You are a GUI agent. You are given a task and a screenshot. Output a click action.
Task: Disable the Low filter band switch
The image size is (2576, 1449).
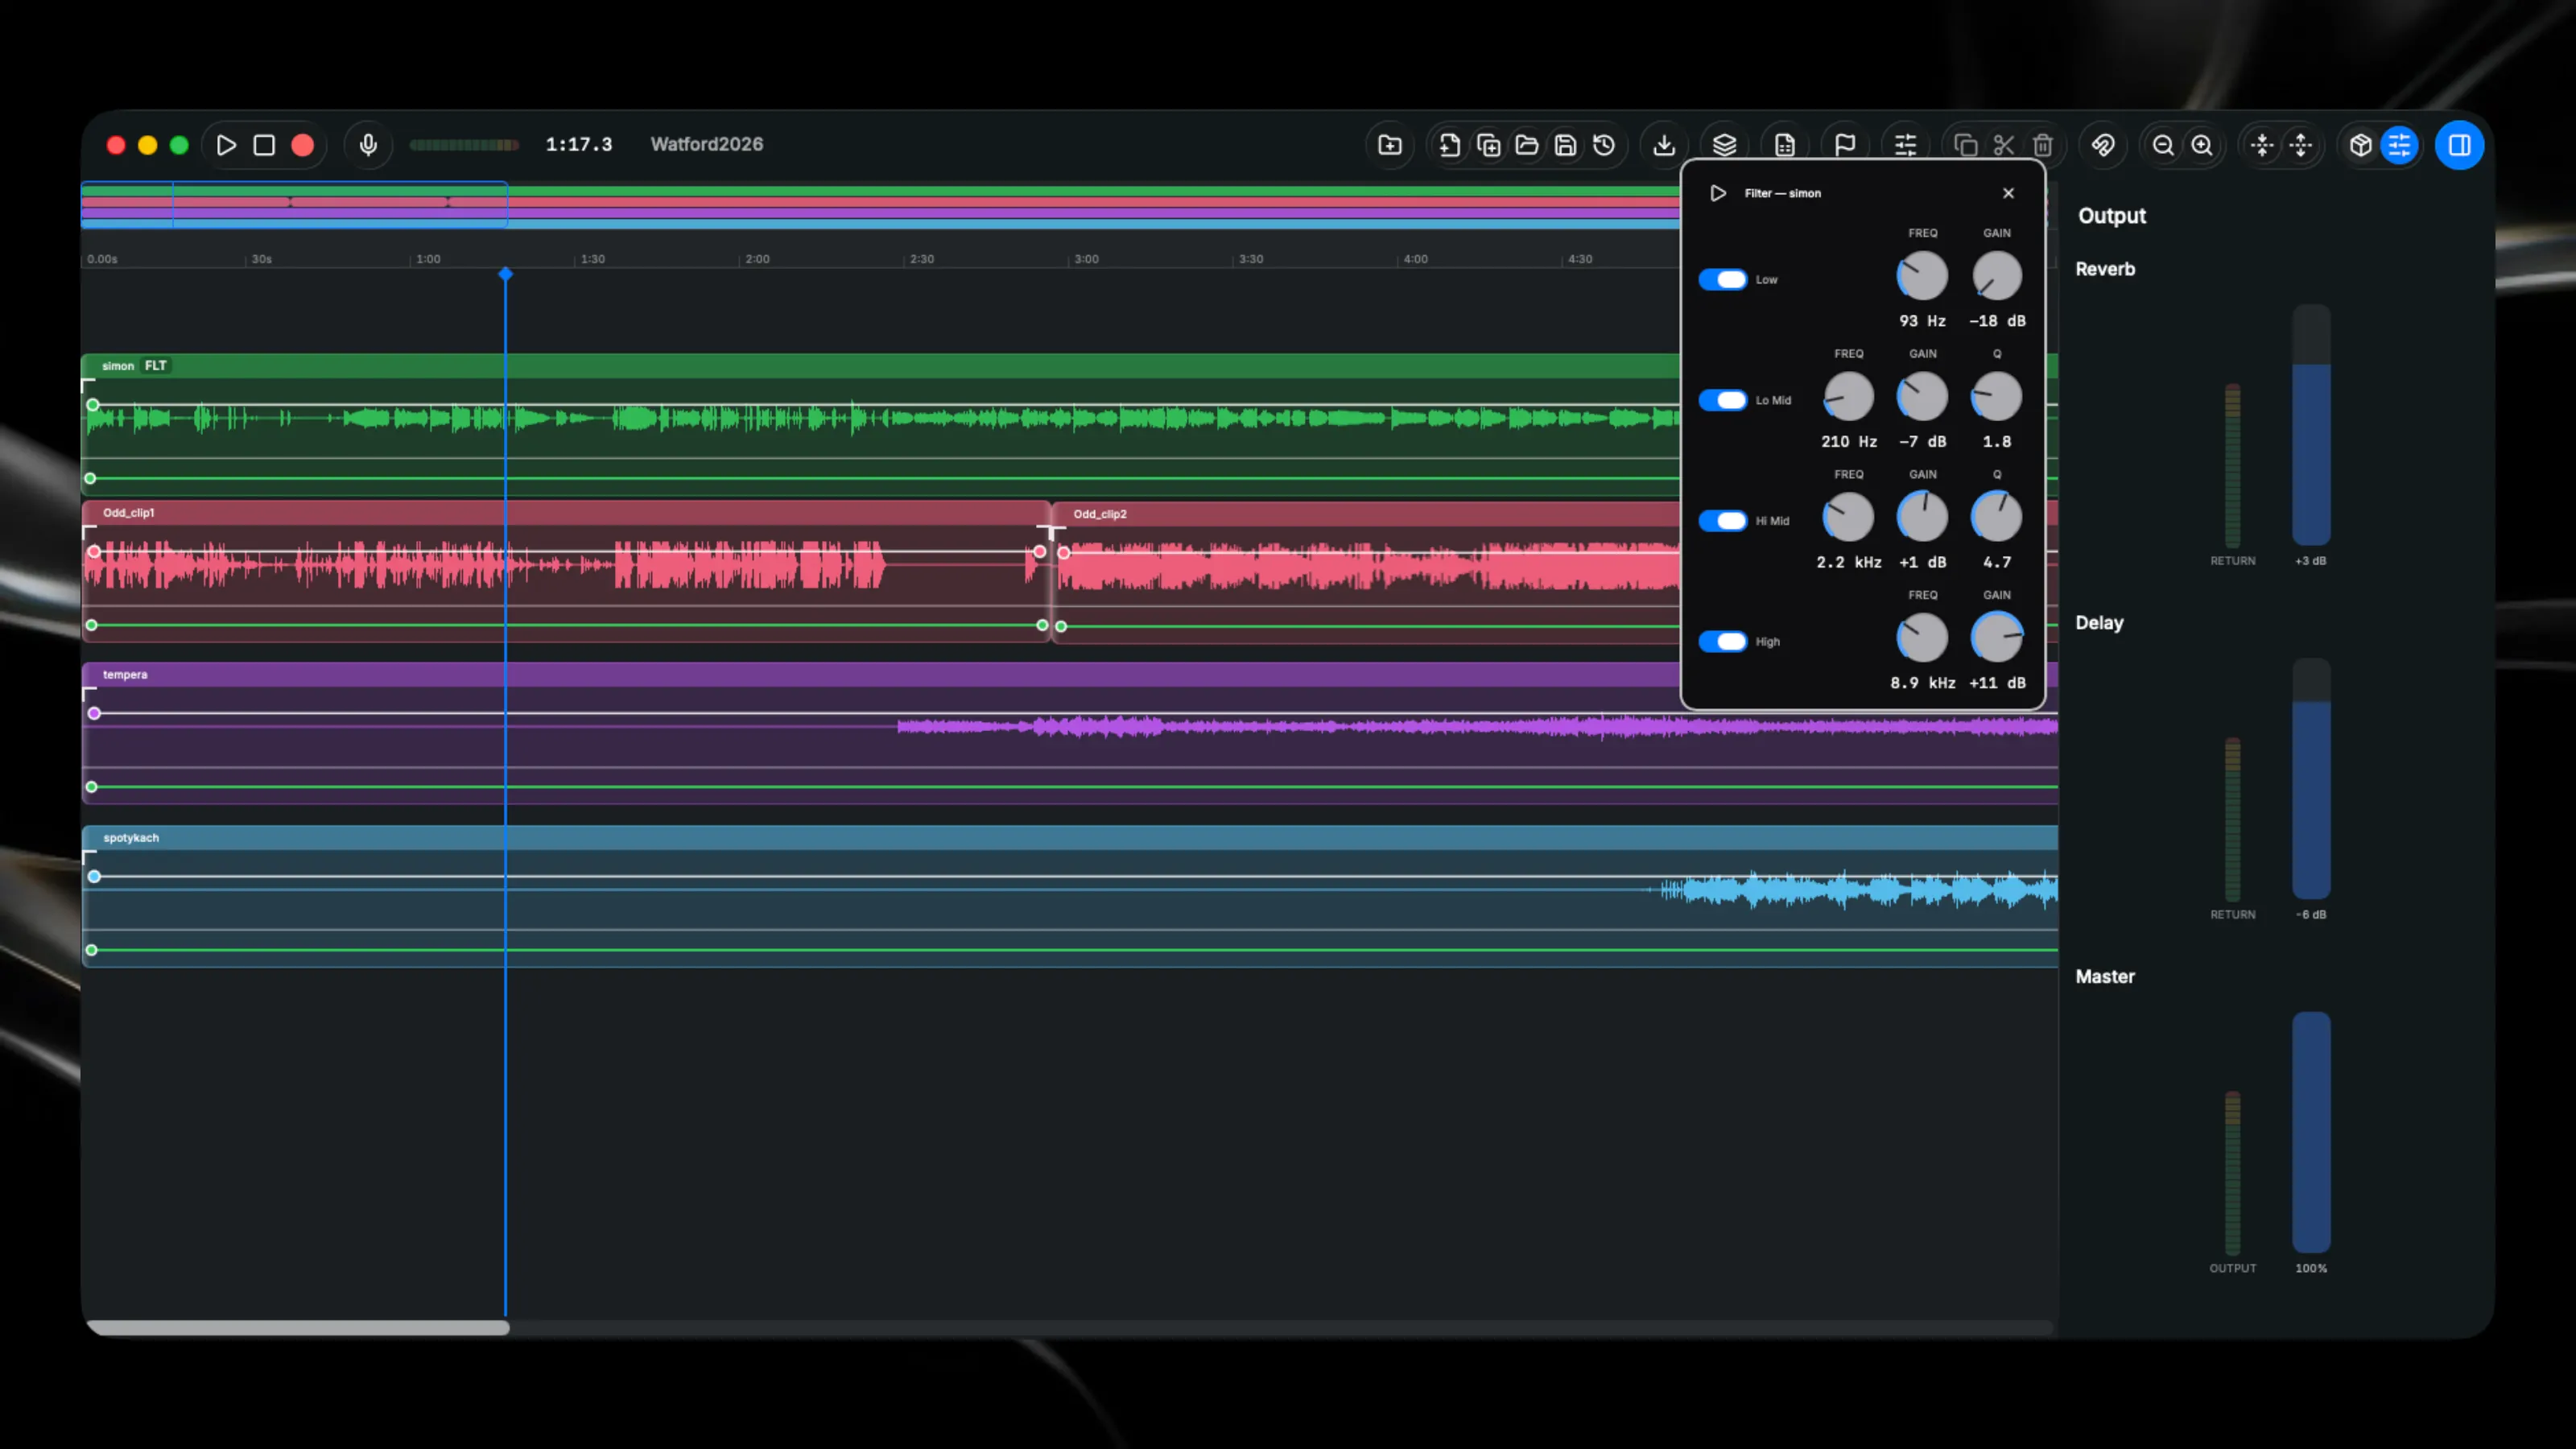point(1723,280)
